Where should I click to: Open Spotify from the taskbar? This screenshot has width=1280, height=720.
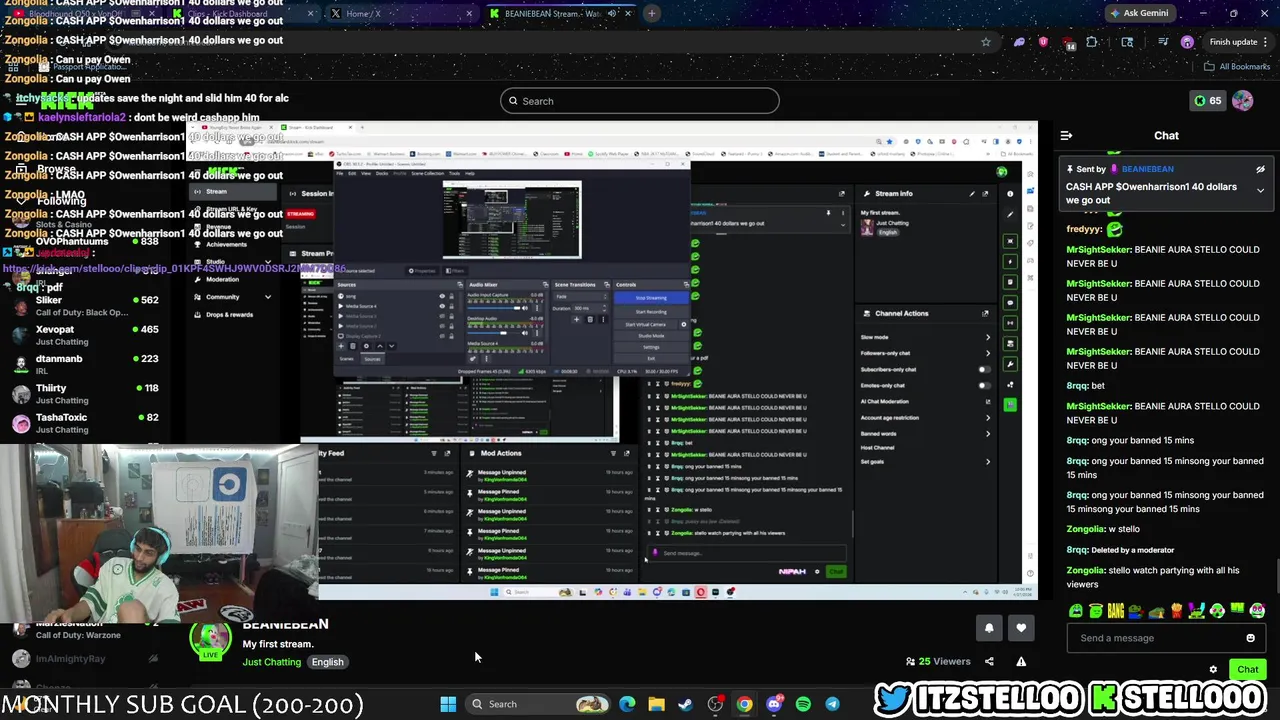point(803,704)
